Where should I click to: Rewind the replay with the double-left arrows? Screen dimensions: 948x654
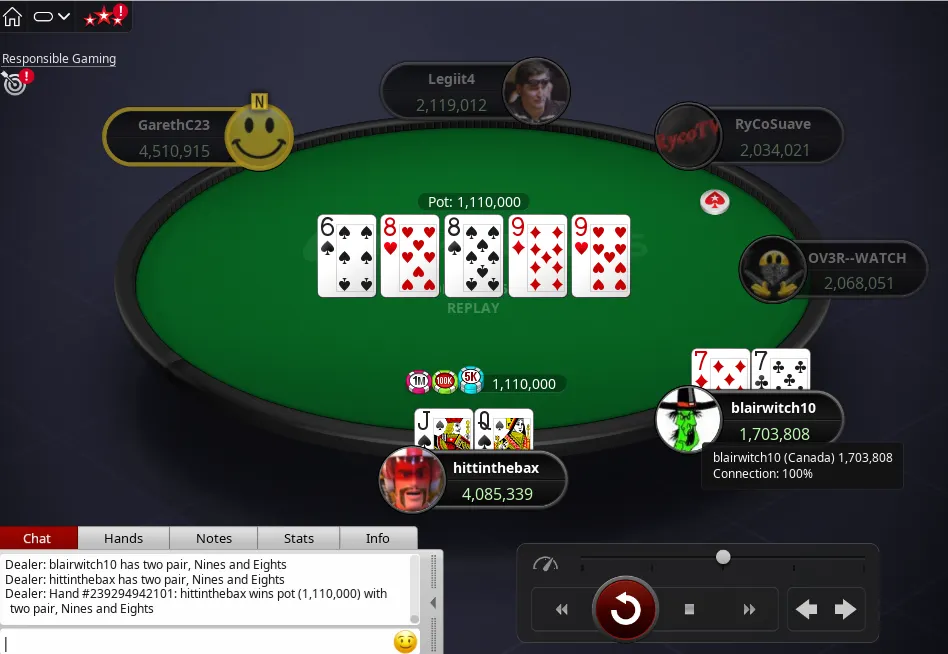(x=562, y=609)
